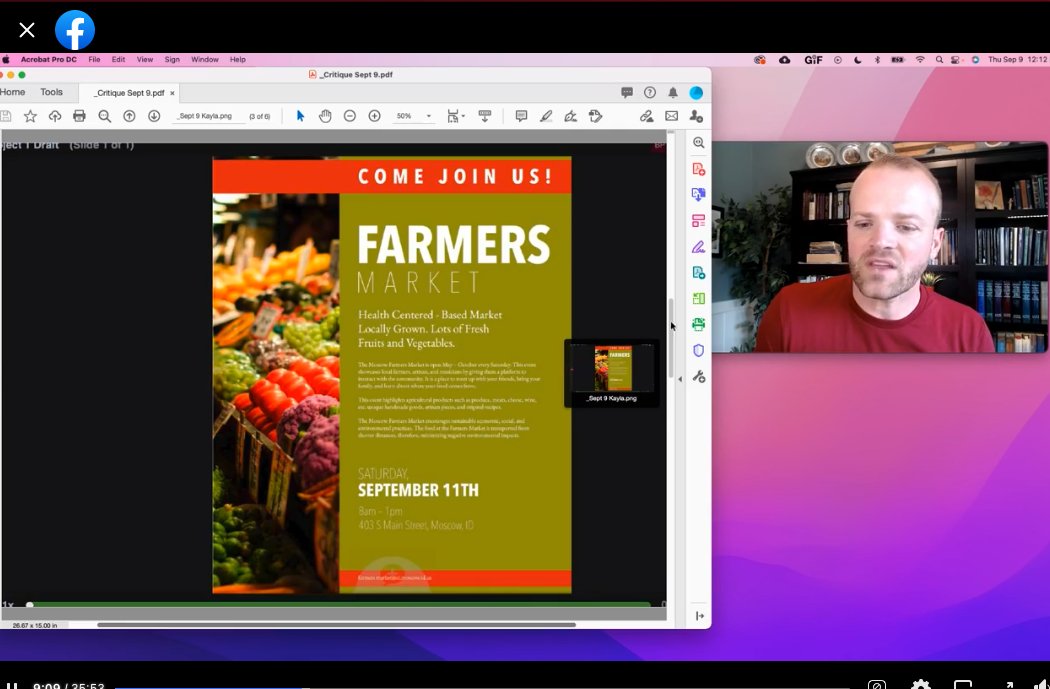This screenshot has height=689, width=1050.
Task: Select the selection arrow tool
Action: pyautogui.click(x=300, y=115)
